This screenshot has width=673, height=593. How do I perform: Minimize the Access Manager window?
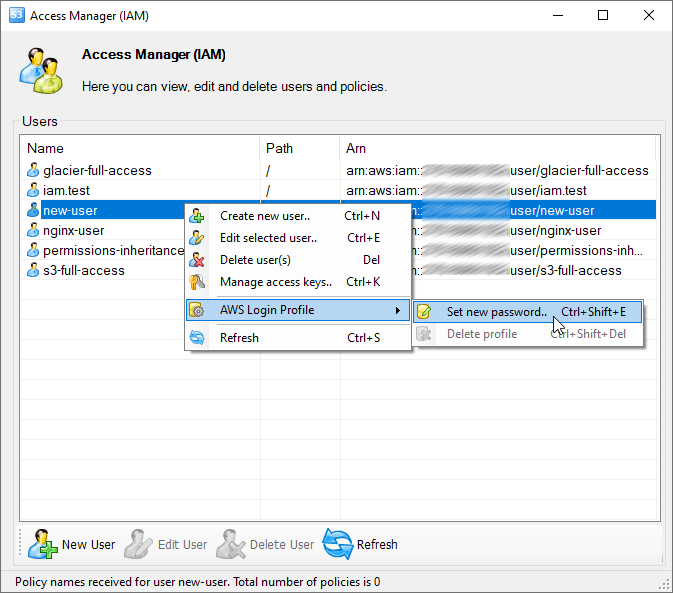558,15
